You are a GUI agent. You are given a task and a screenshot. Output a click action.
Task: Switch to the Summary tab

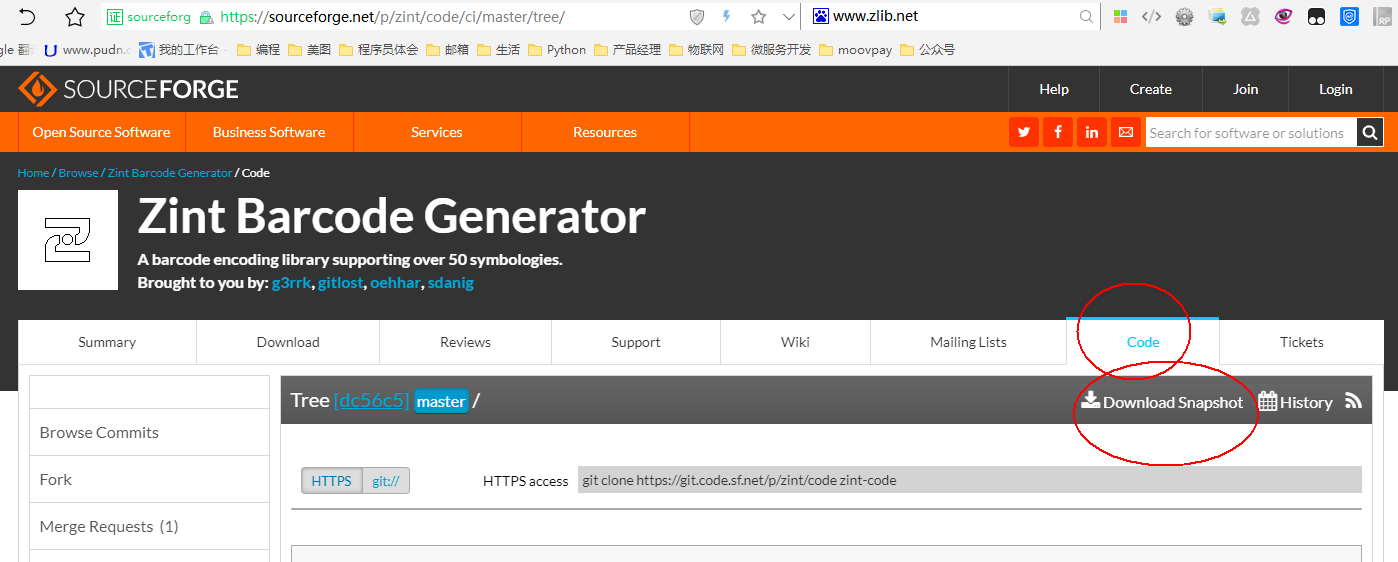(x=107, y=342)
